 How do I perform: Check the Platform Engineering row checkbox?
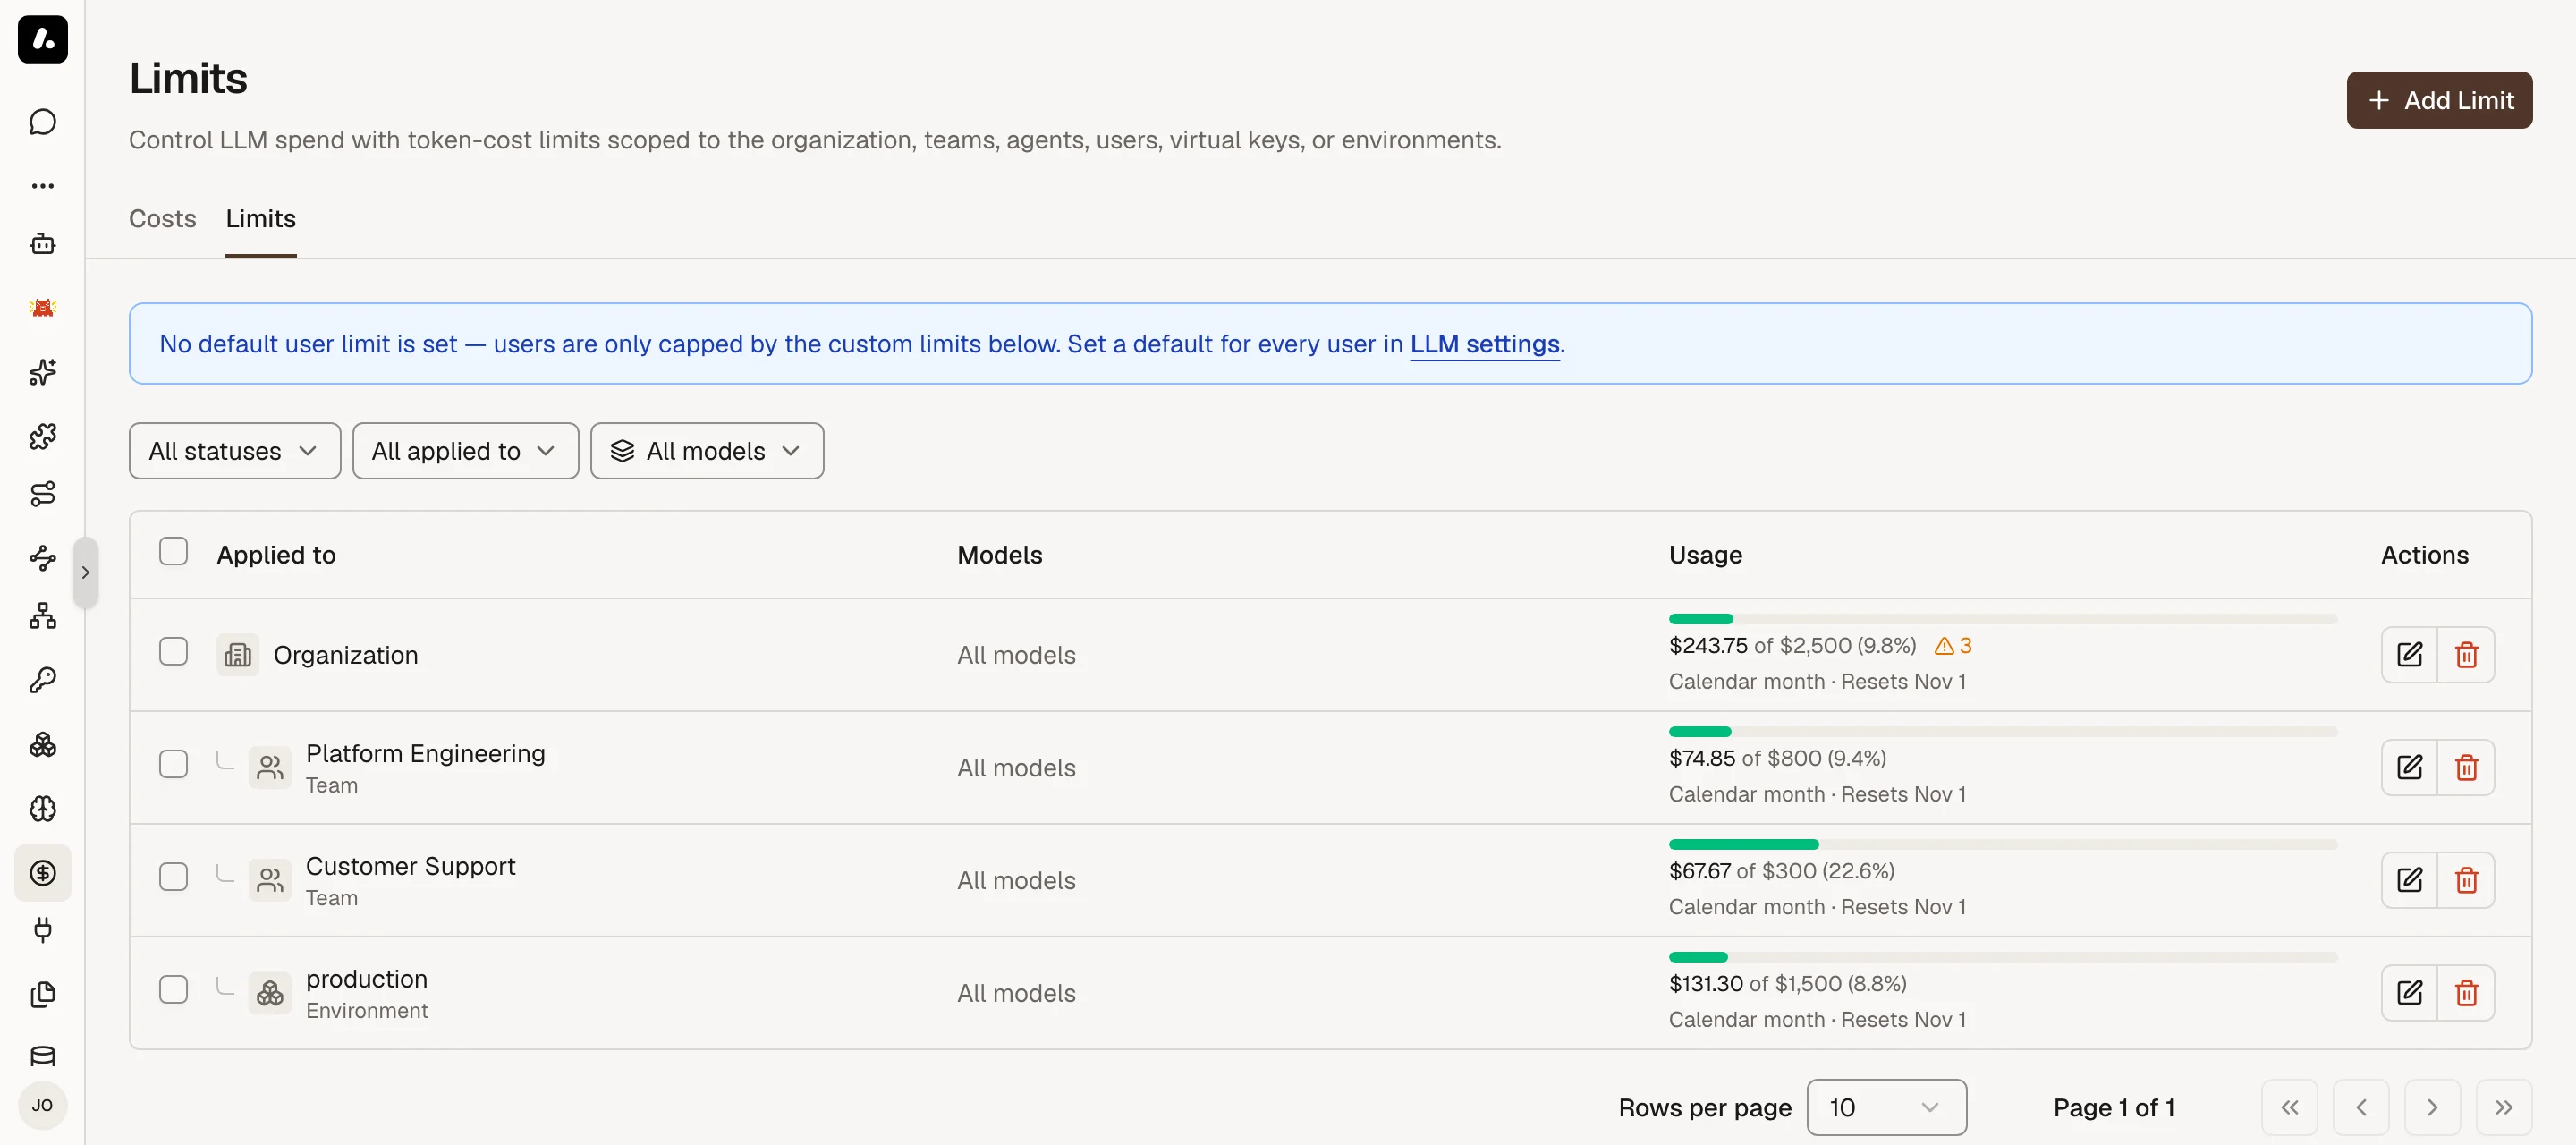click(x=173, y=765)
